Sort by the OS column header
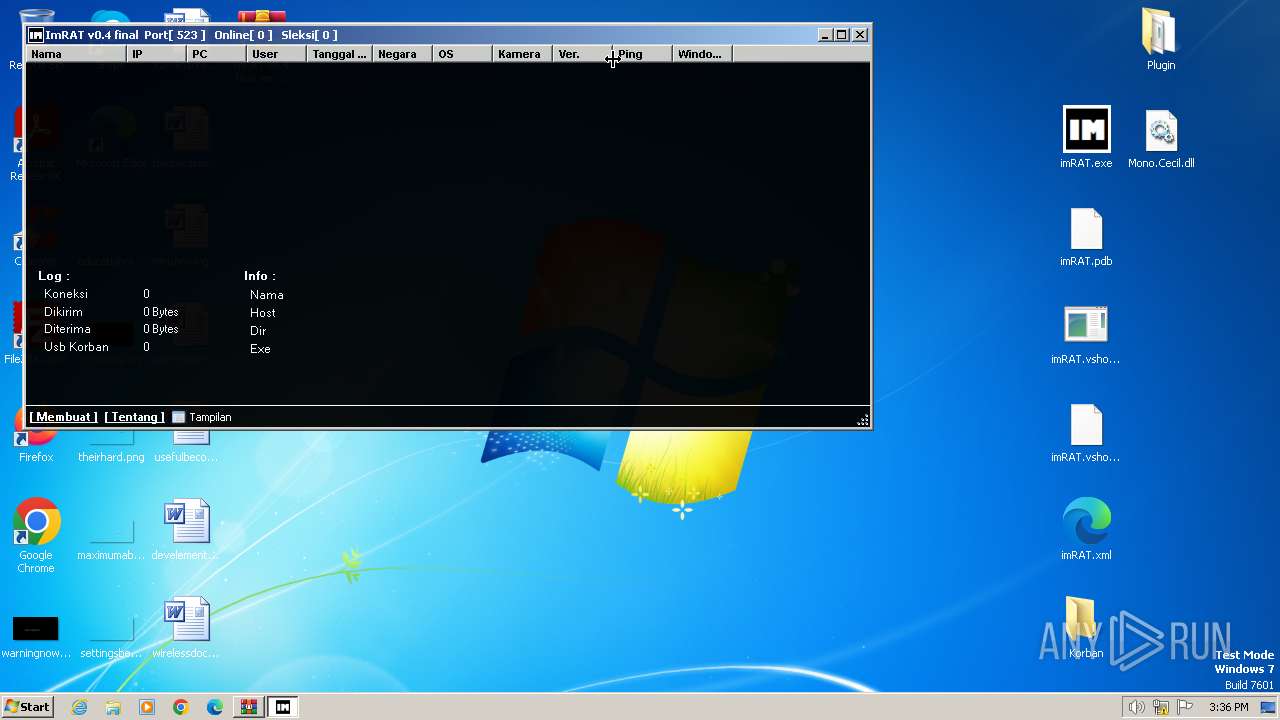Image resolution: width=1280 pixels, height=720 pixels. coord(463,54)
